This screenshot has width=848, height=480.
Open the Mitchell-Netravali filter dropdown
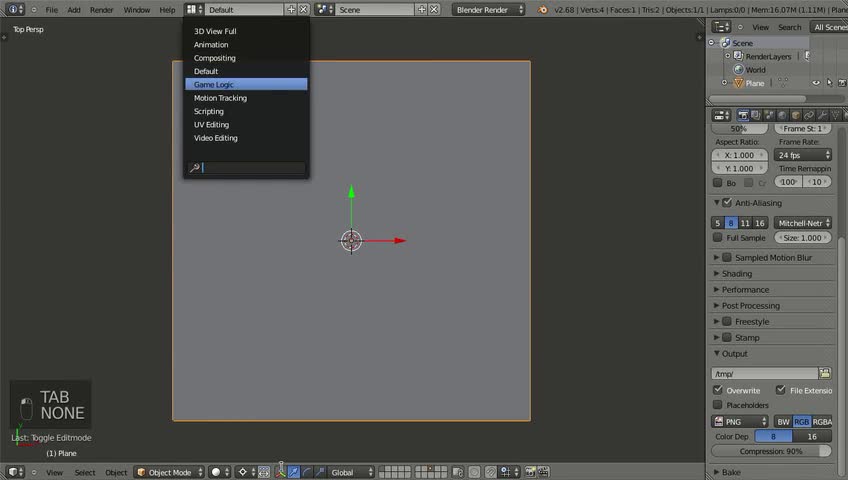[803, 223]
